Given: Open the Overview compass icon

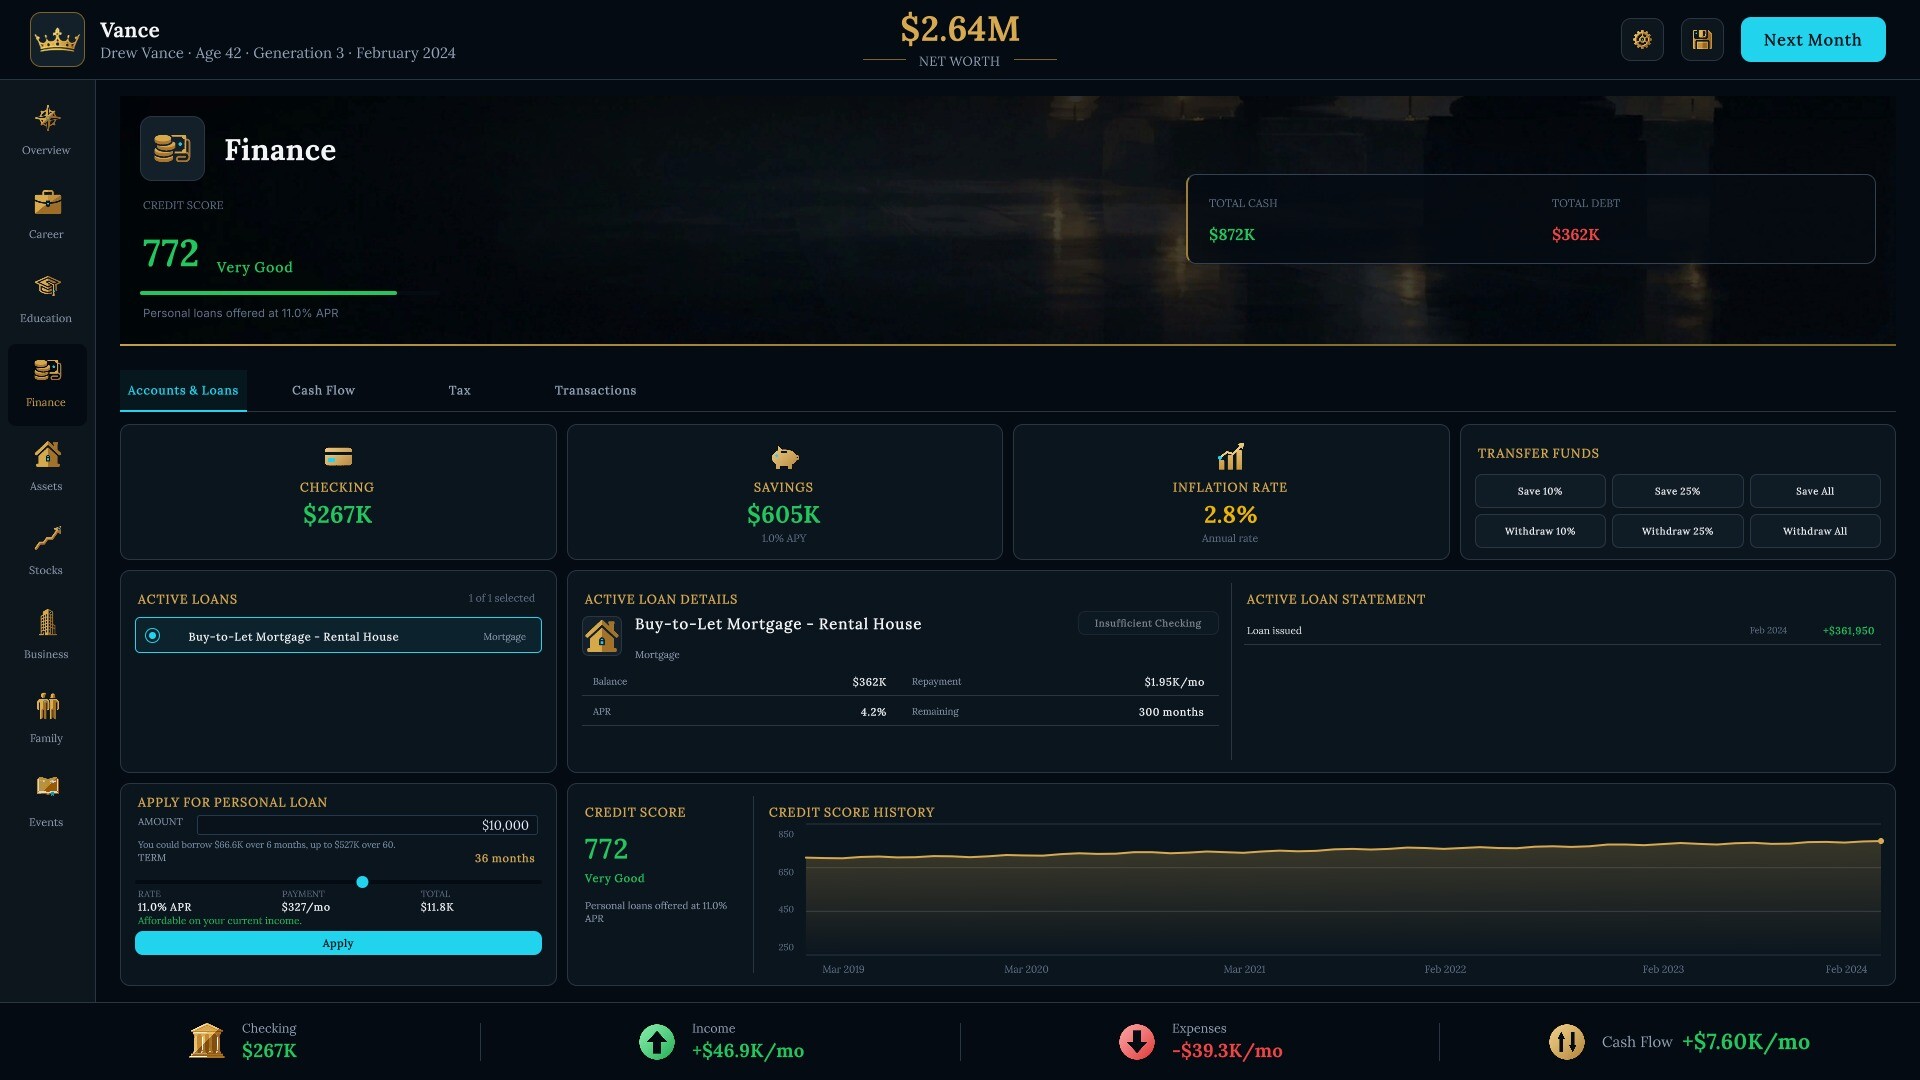Looking at the screenshot, I should coord(47,118).
